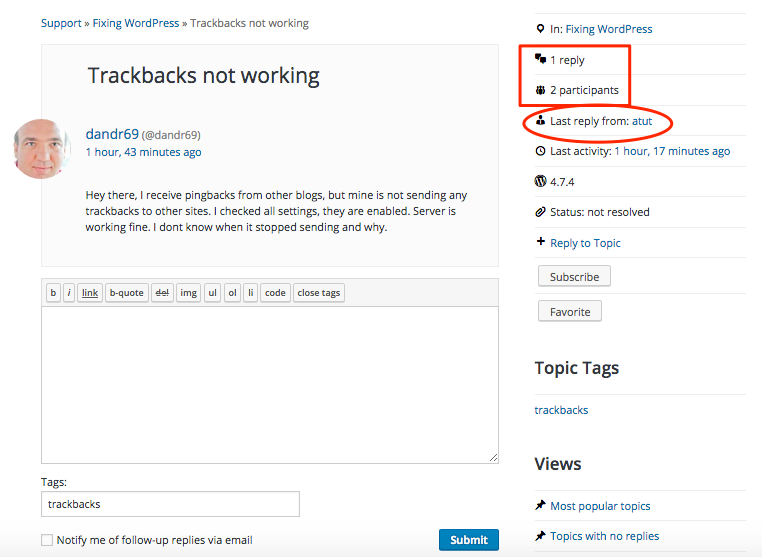
Task: Click the paperclip icon beside Status: not resolved
Action: 540,212
